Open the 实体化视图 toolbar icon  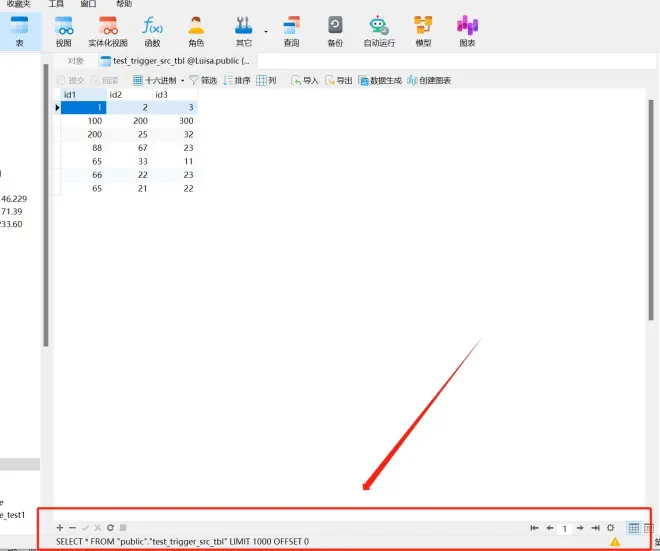(x=108, y=31)
